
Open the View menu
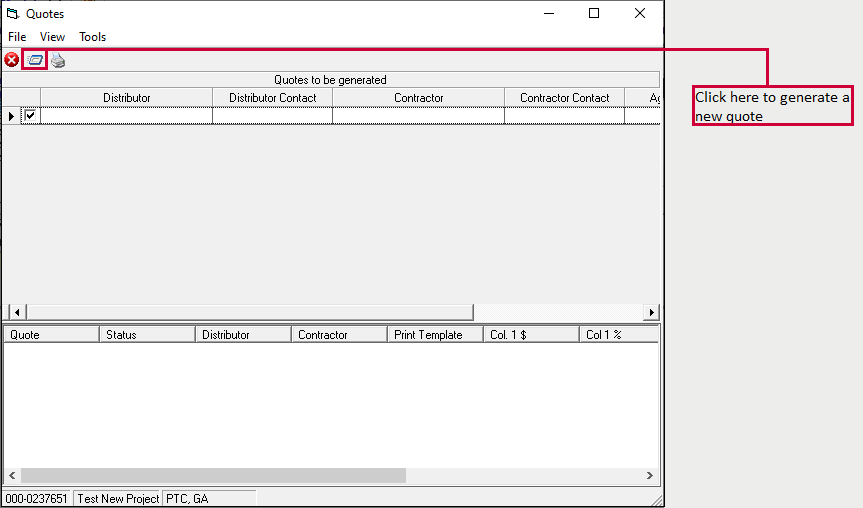pyautogui.click(x=52, y=37)
